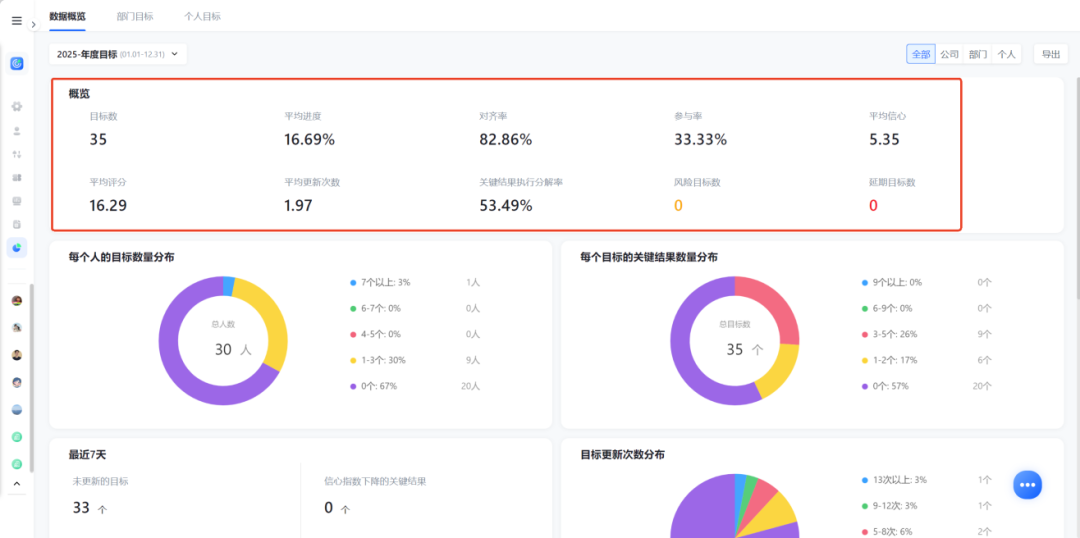Expand the sidebar with the arrow chevron
The image size is (1080, 538).
pyautogui.click(x=33, y=24)
